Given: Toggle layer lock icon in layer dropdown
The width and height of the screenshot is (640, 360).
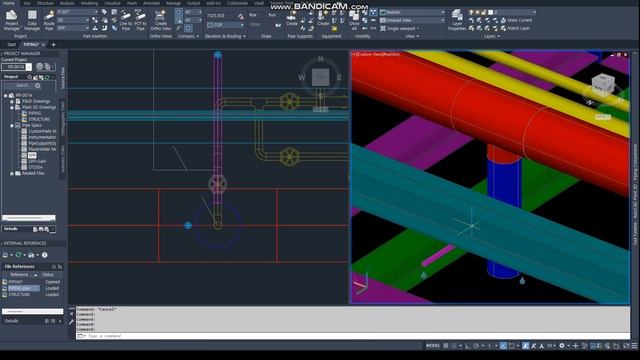Looking at the screenshot, I should tap(484, 12).
